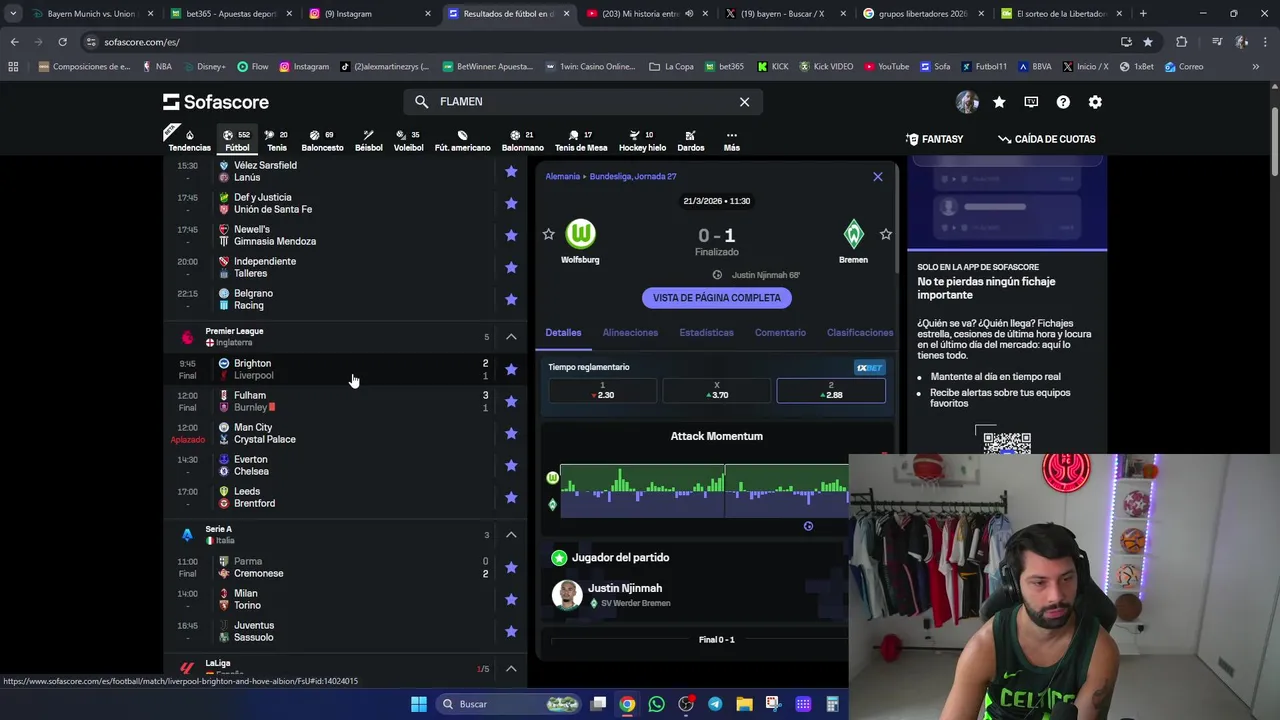The image size is (1280, 720).
Task: Open the Balonmano sport category
Action: click(x=522, y=140)
